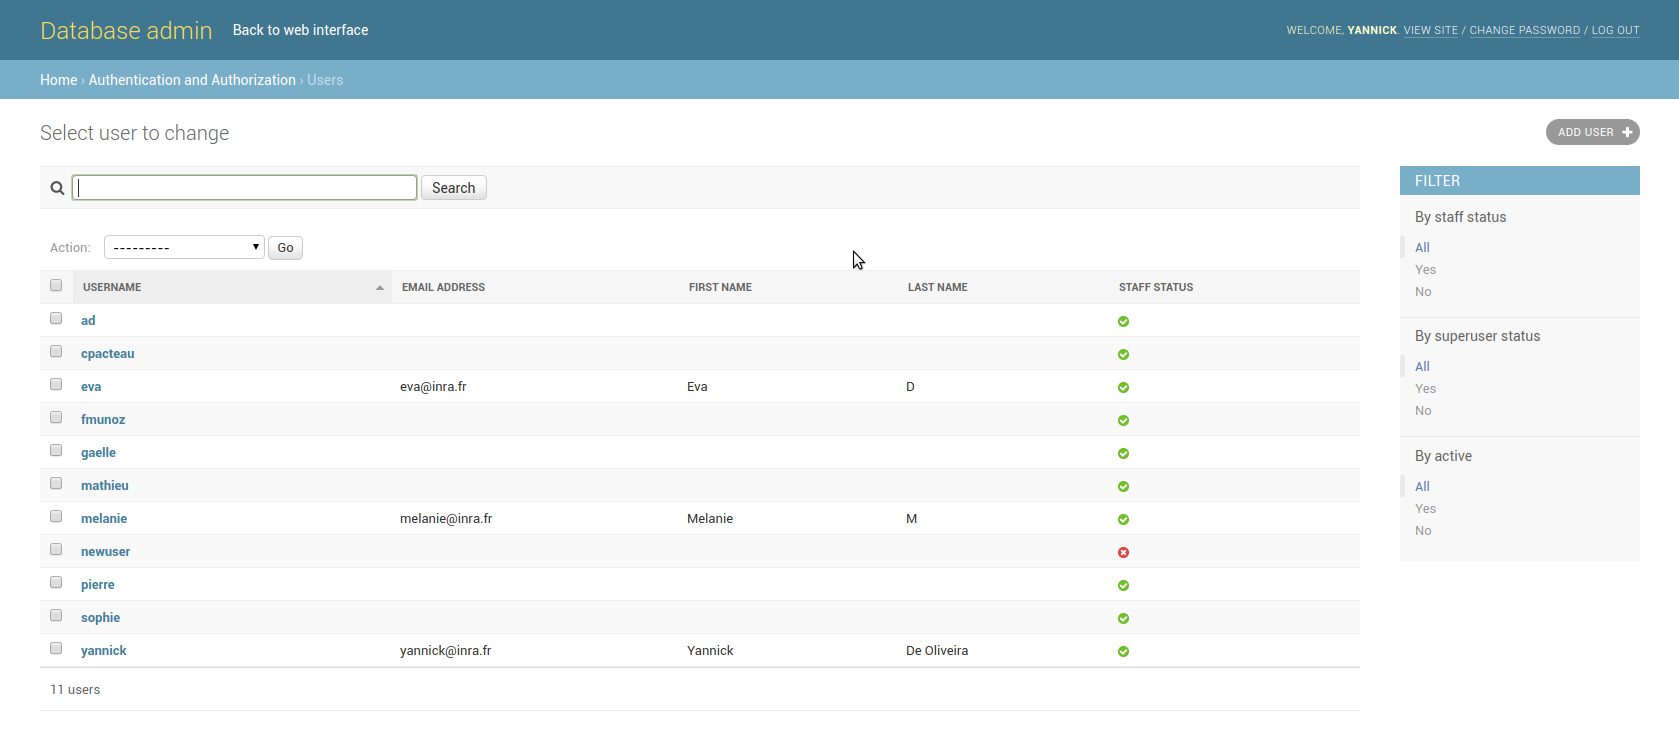Click the Log Out link
The image size is (1679, 738).
tap(1616, 30)
